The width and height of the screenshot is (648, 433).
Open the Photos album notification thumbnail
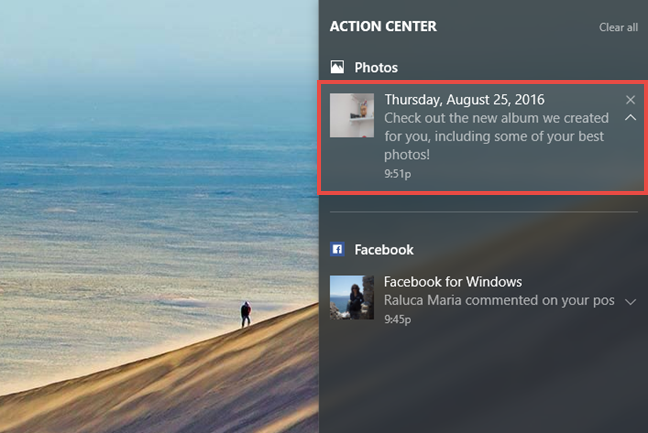pos(352,115)
